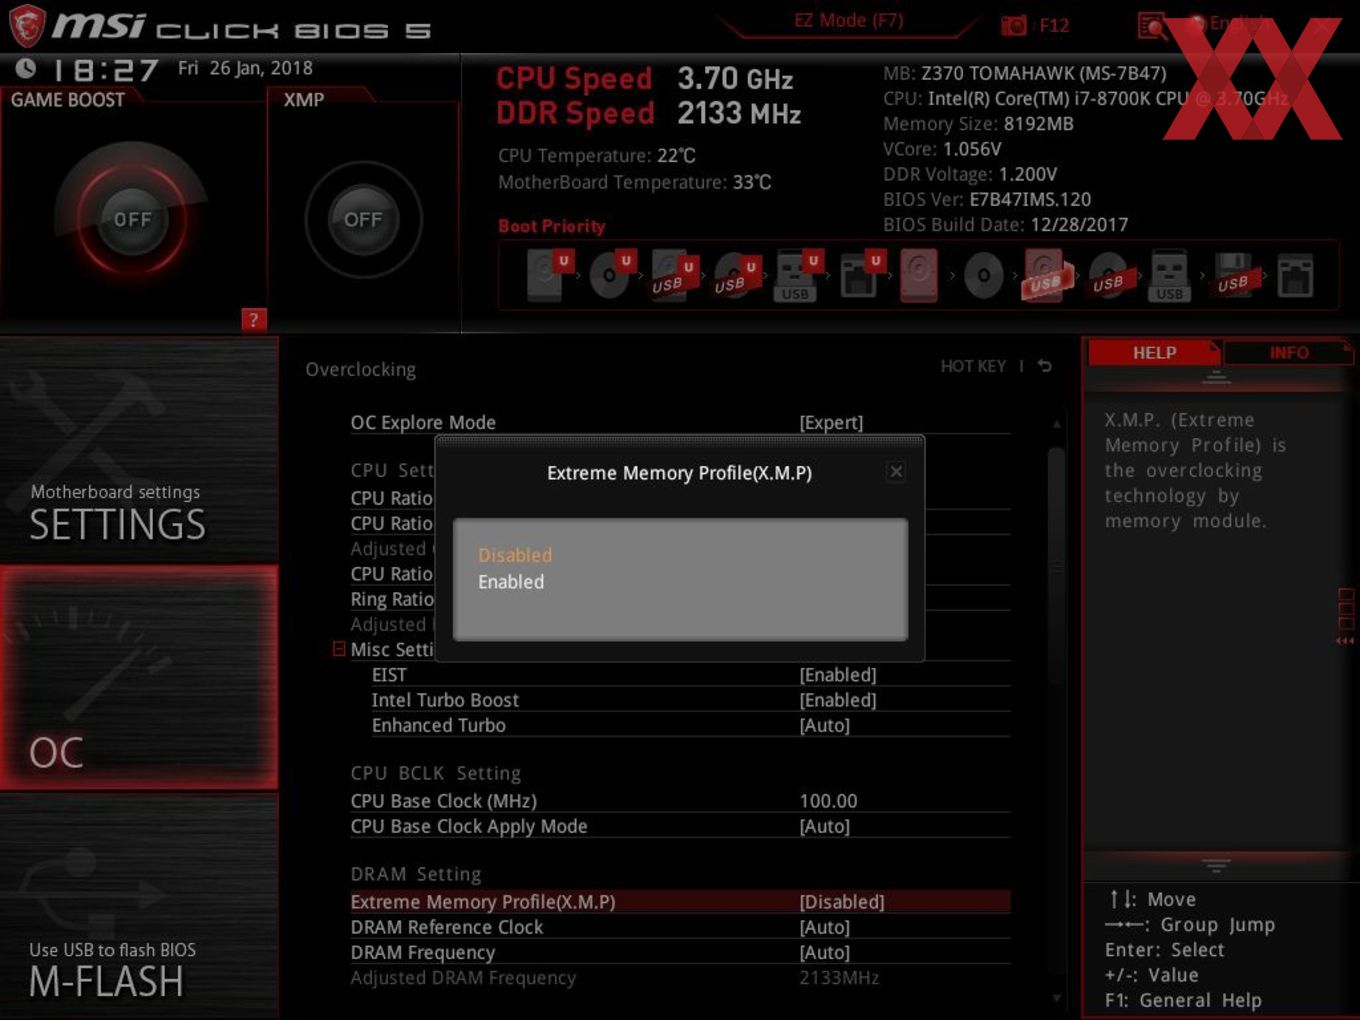Choose Disabled in the XMP popup
The height and width of the screenshot is (1020, 1360).
point(515,555)
